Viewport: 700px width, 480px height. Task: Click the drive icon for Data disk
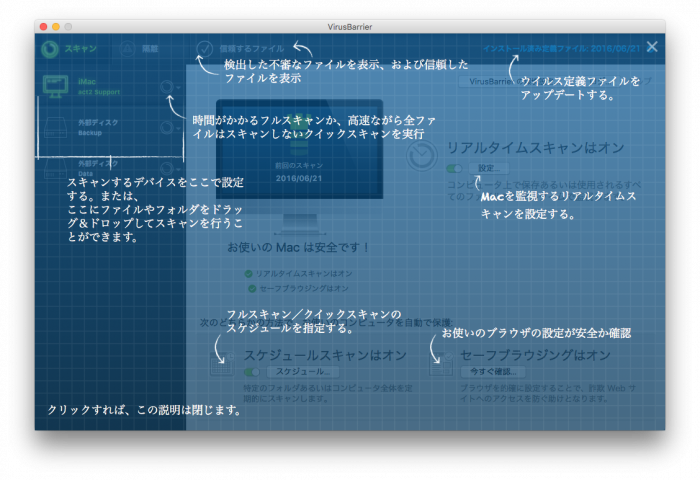tap(55, 168)
